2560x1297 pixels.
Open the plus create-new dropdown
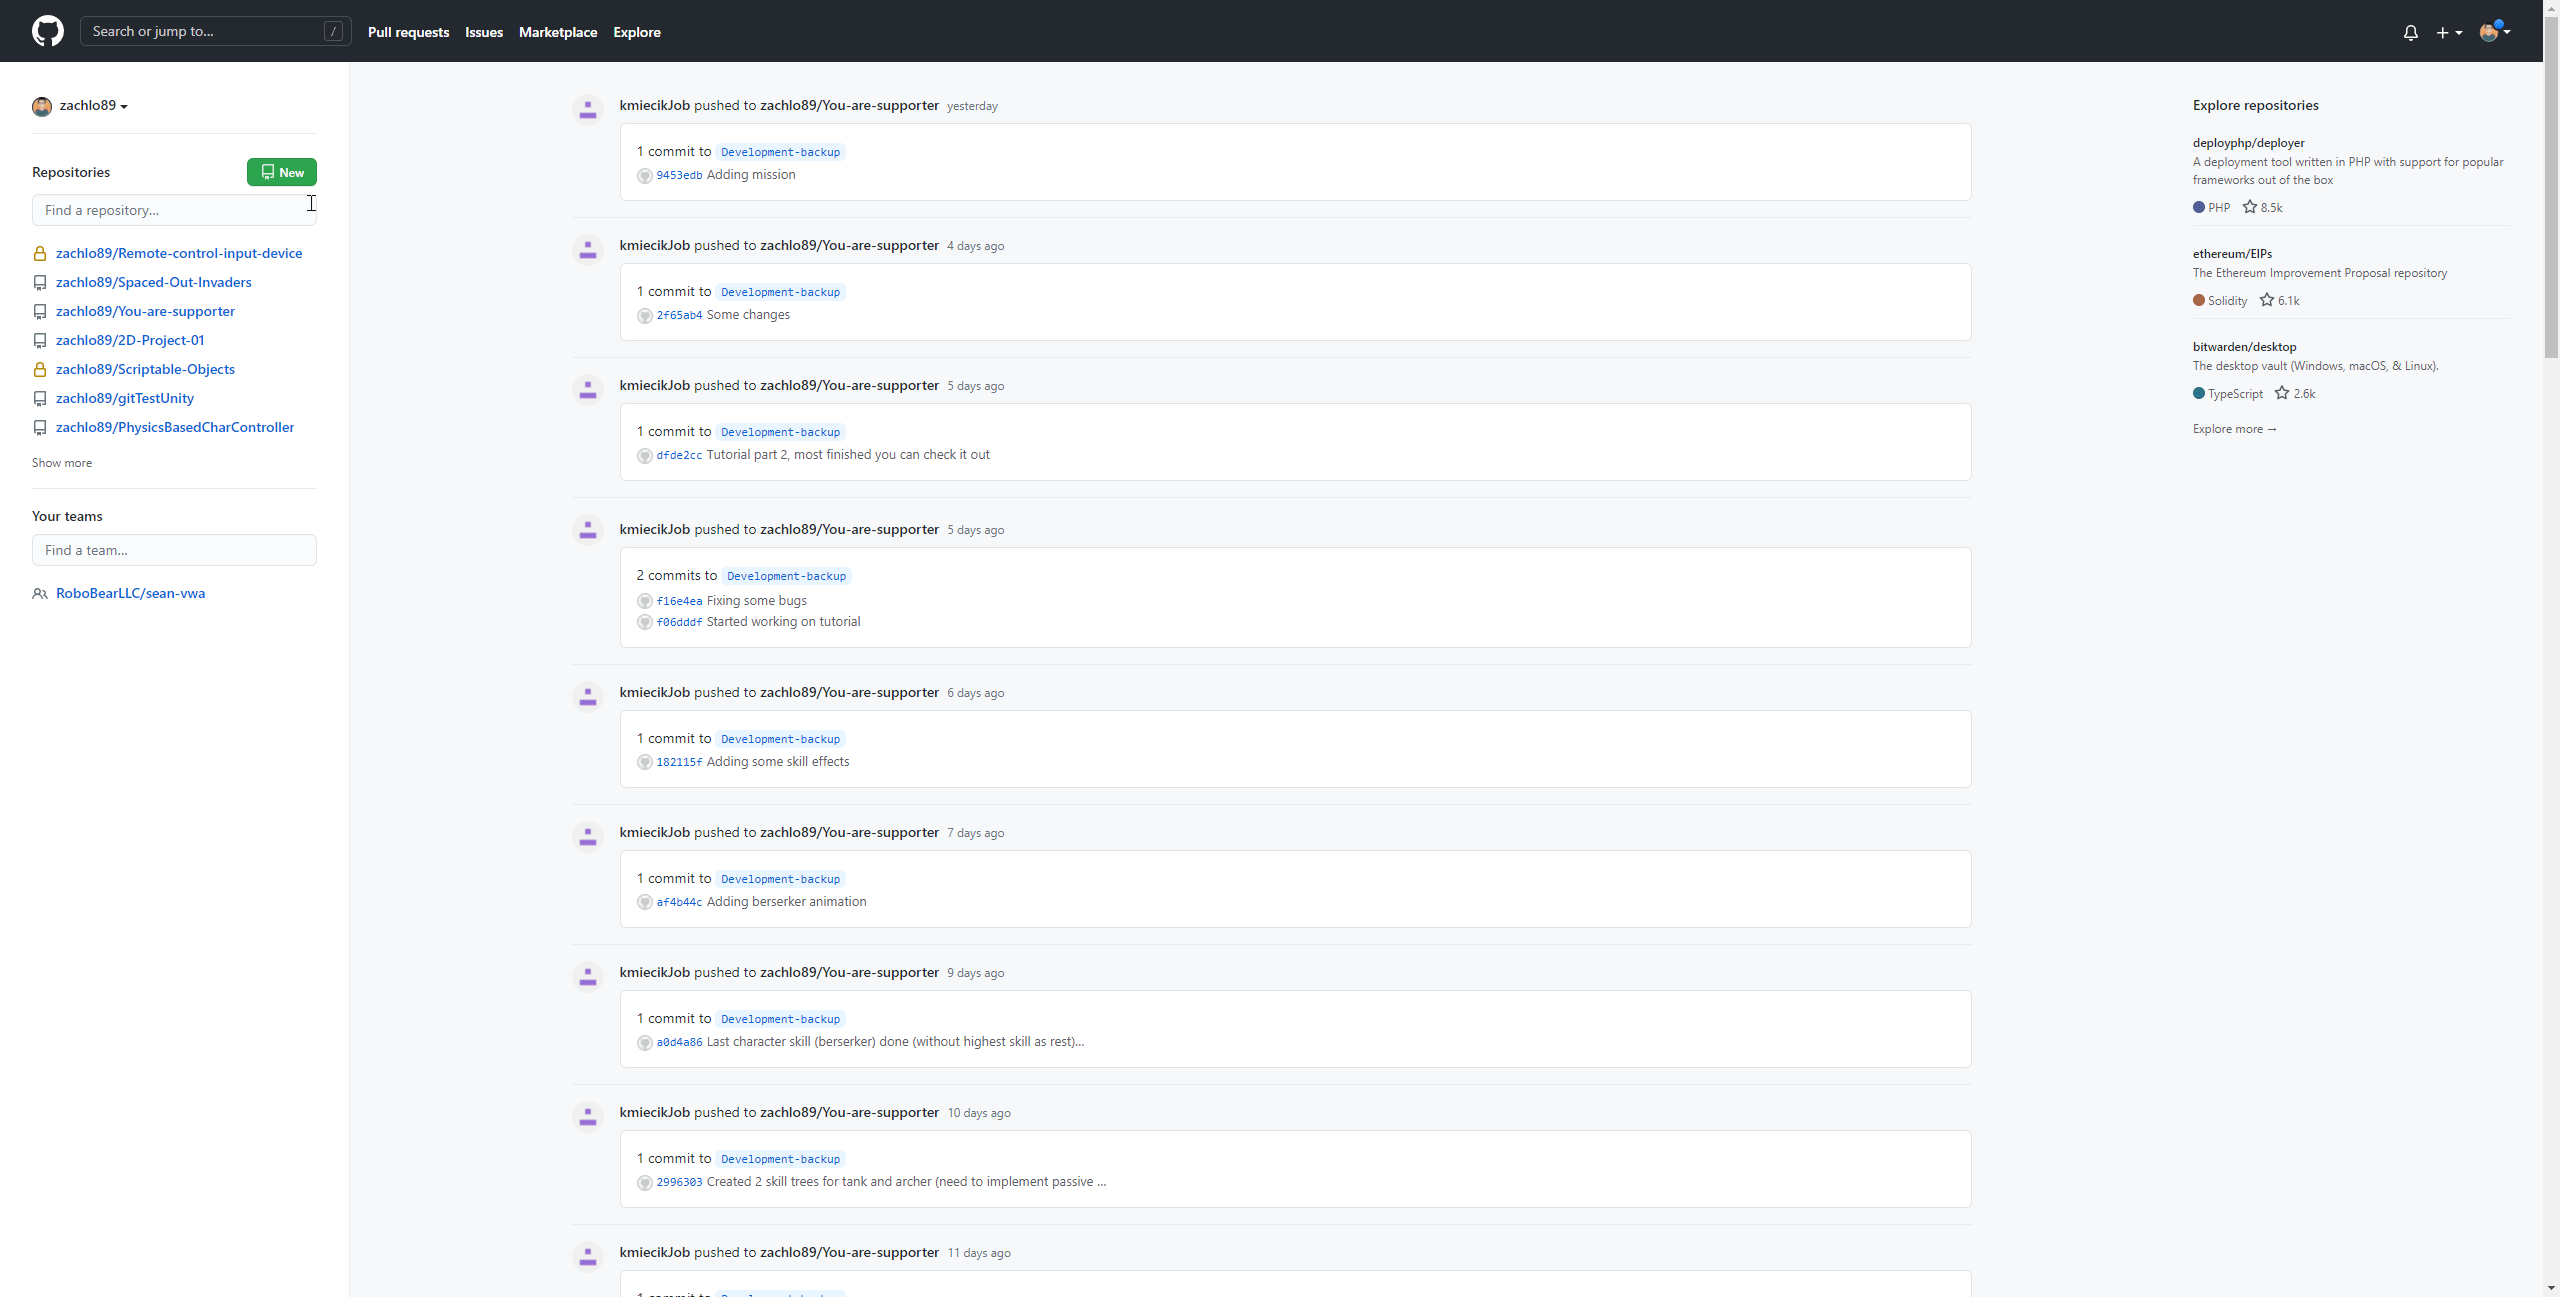pyautogui.click(x=2449, y=32)
